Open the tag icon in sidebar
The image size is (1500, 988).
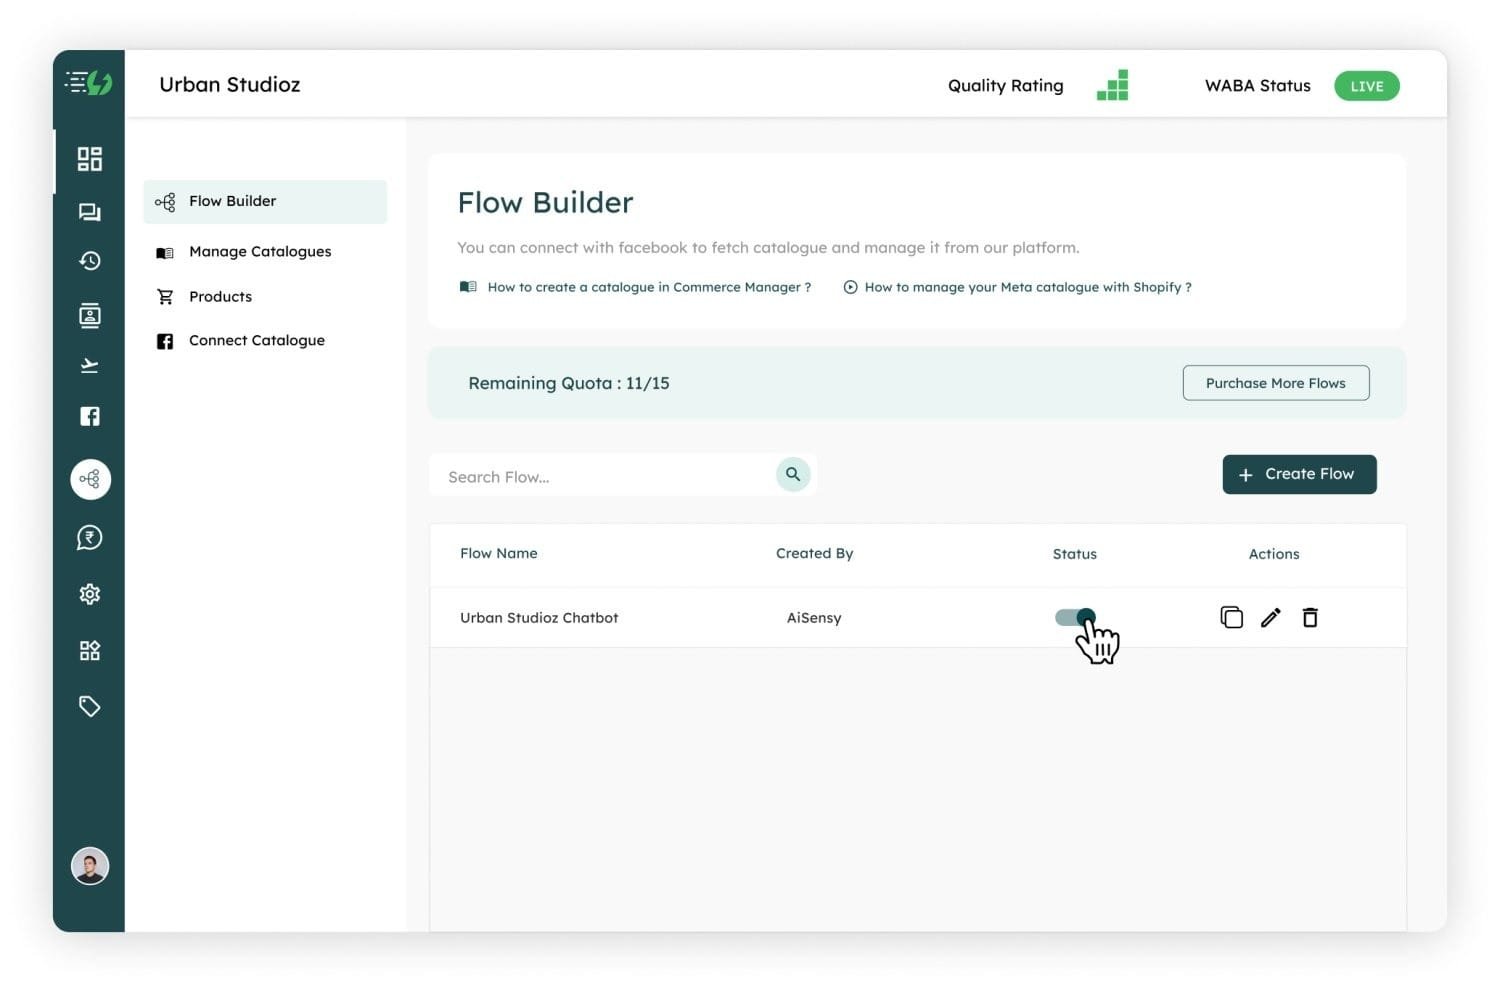point(90,707)
